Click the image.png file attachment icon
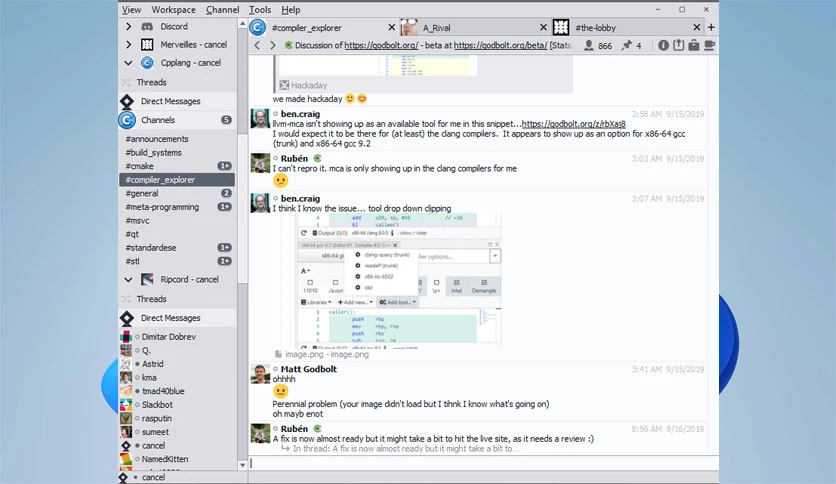836x484 pixels. [x=278, y=354]
